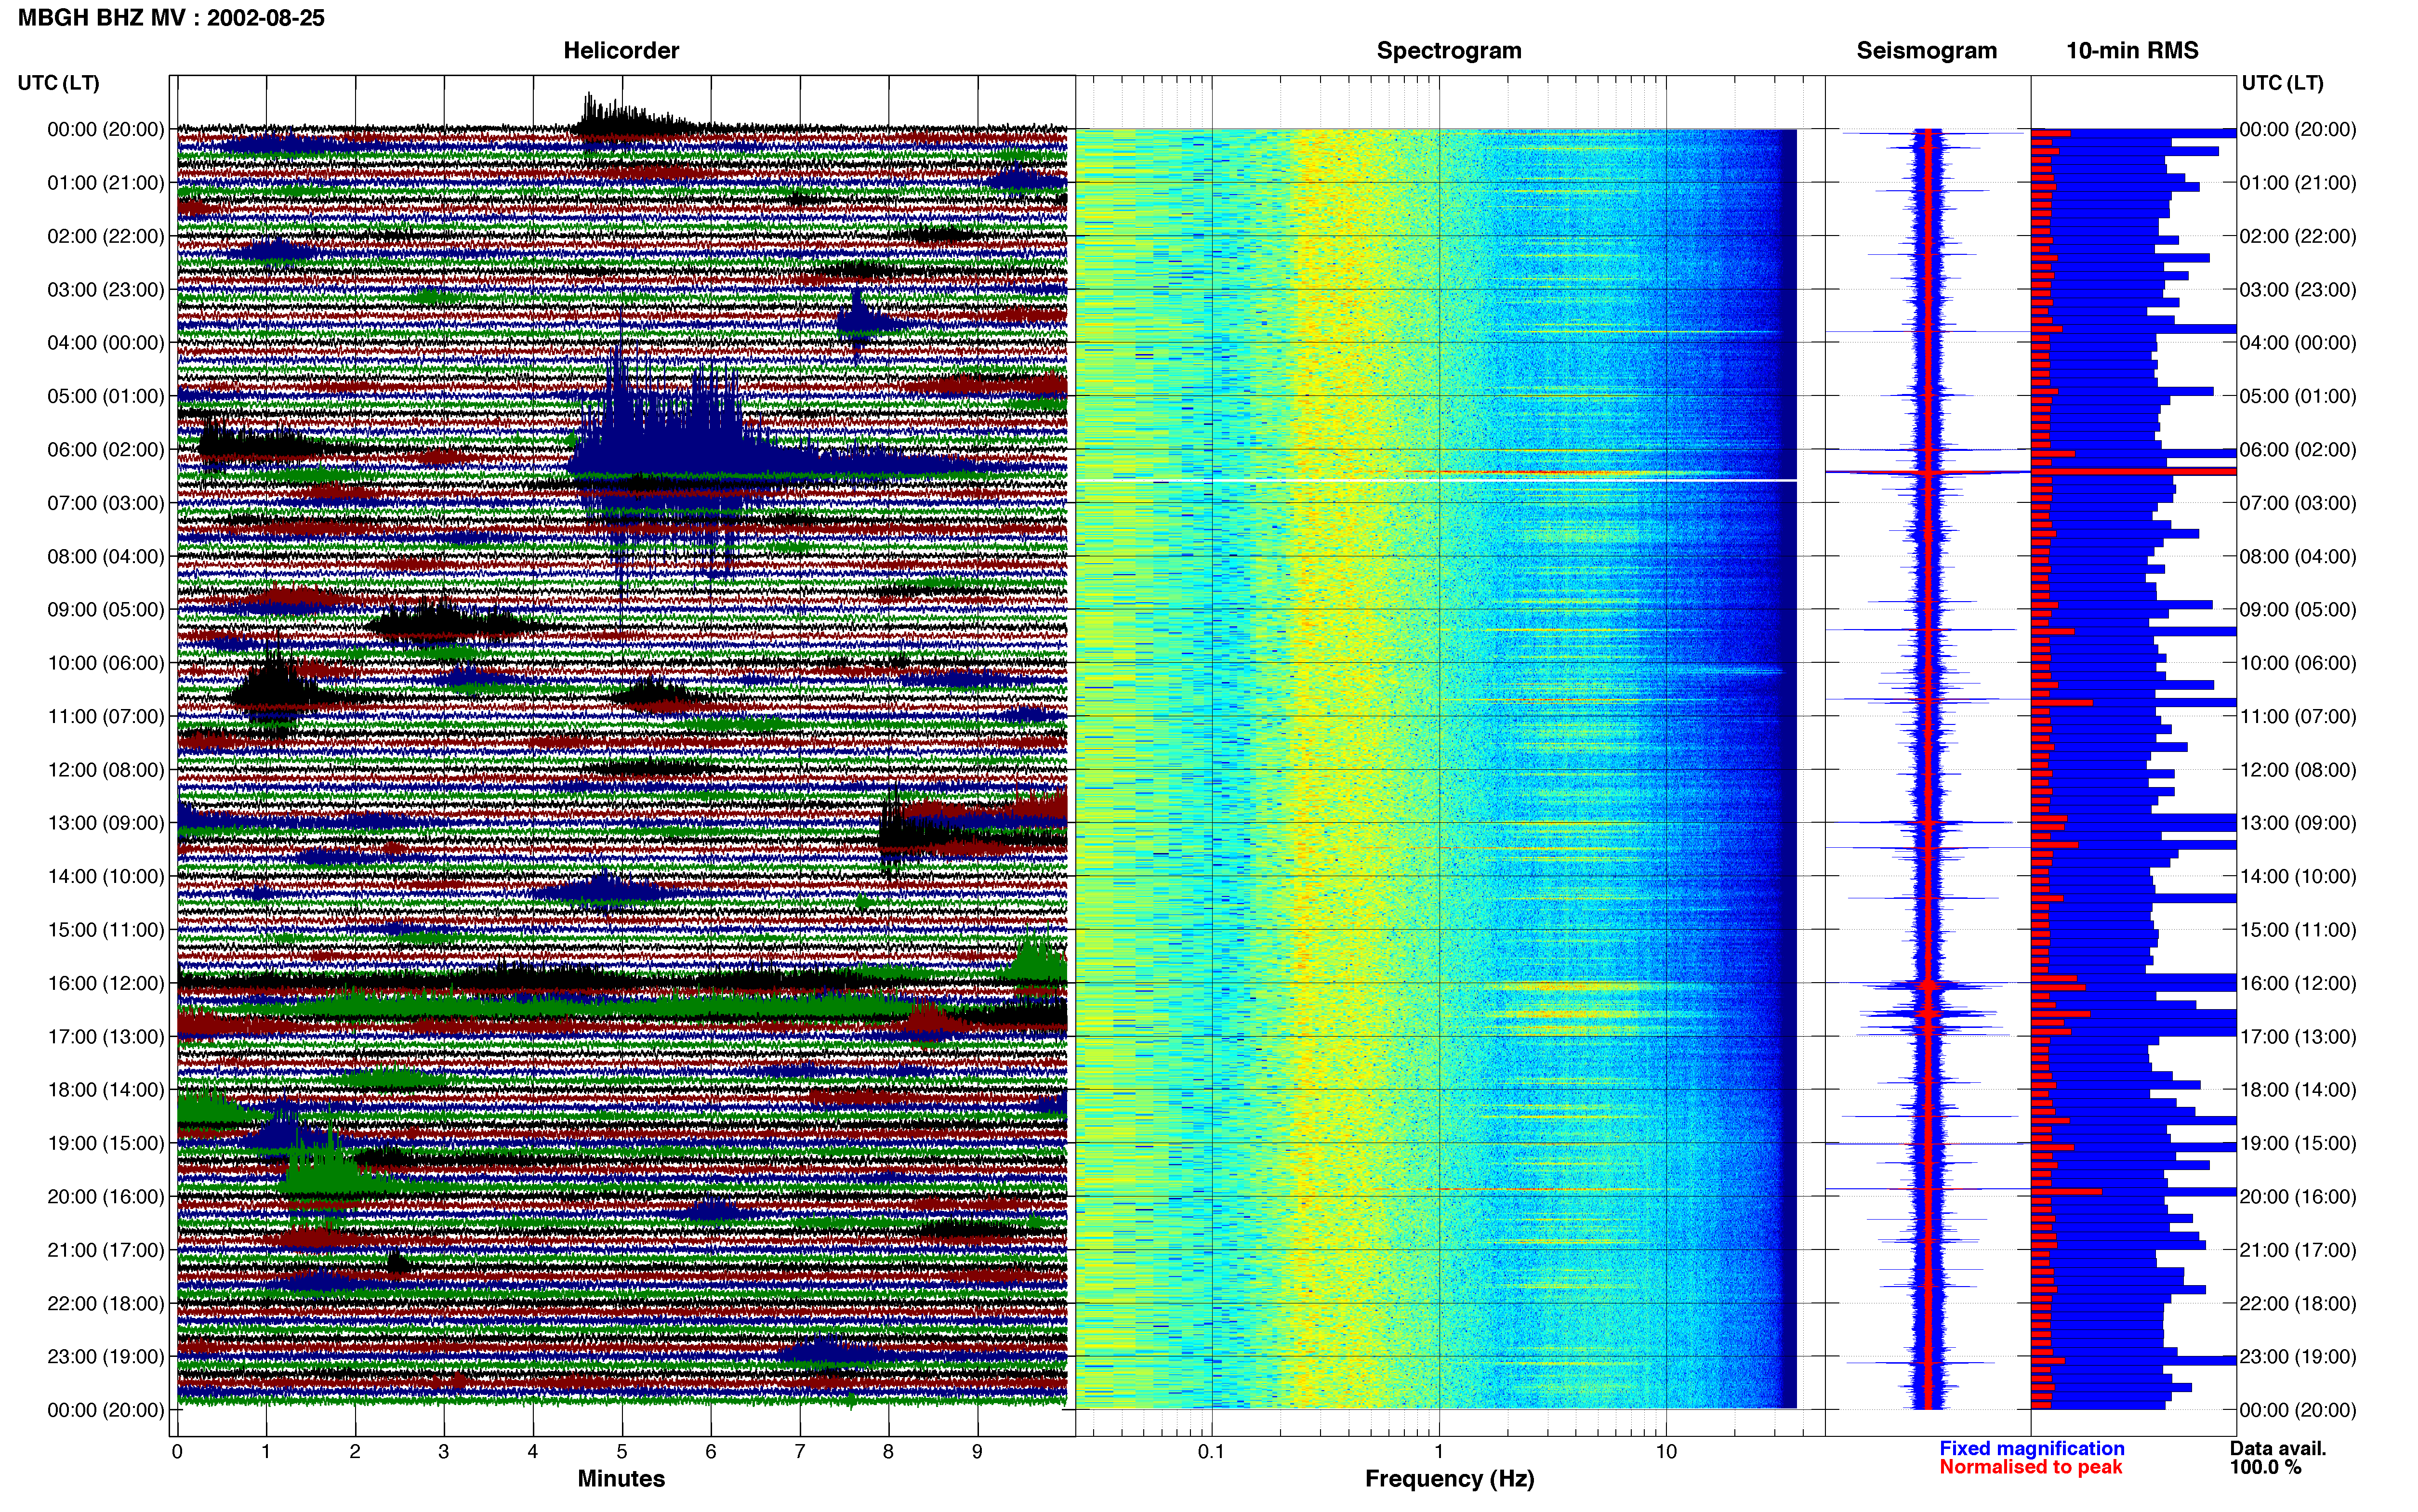Click left time label 21:00 (17:00)
The width and height of the screenshot is (2418, 1512).
click(106, 1249)
